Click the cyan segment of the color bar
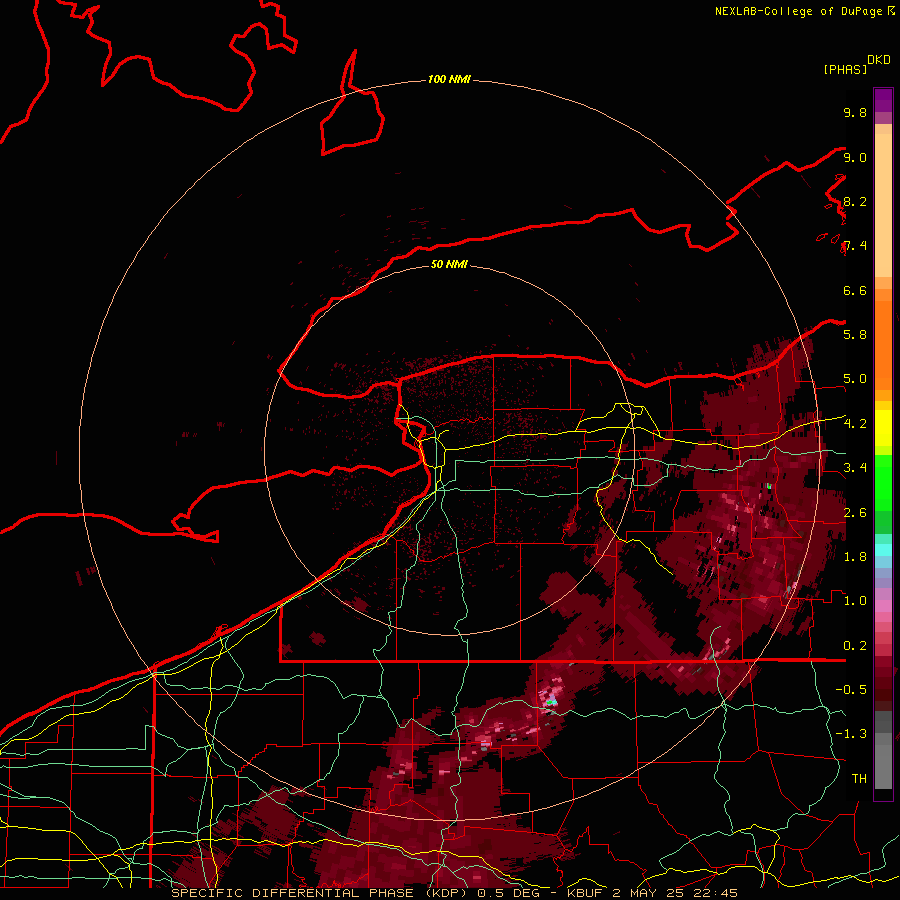Image resolution: width=900 pixels, height=900 pixels. 883,549
